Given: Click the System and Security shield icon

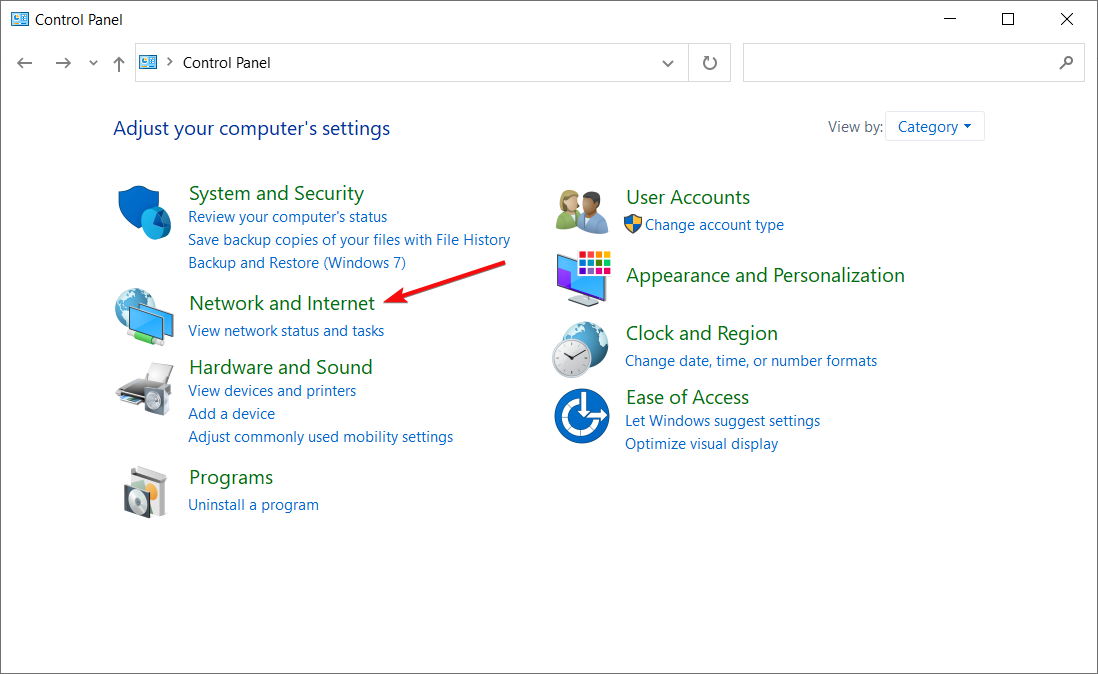Looking at the screenshot, I should pyautogui.click(x=145, y=212).
